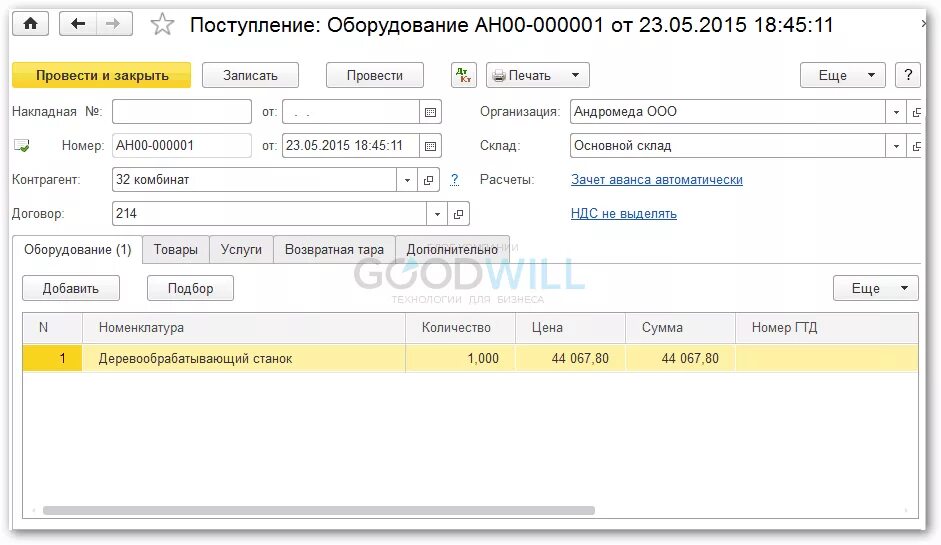Click date field 23.05.2015 18:45:11
This screenshot has width=941, height=545.
tap(350, 146)
